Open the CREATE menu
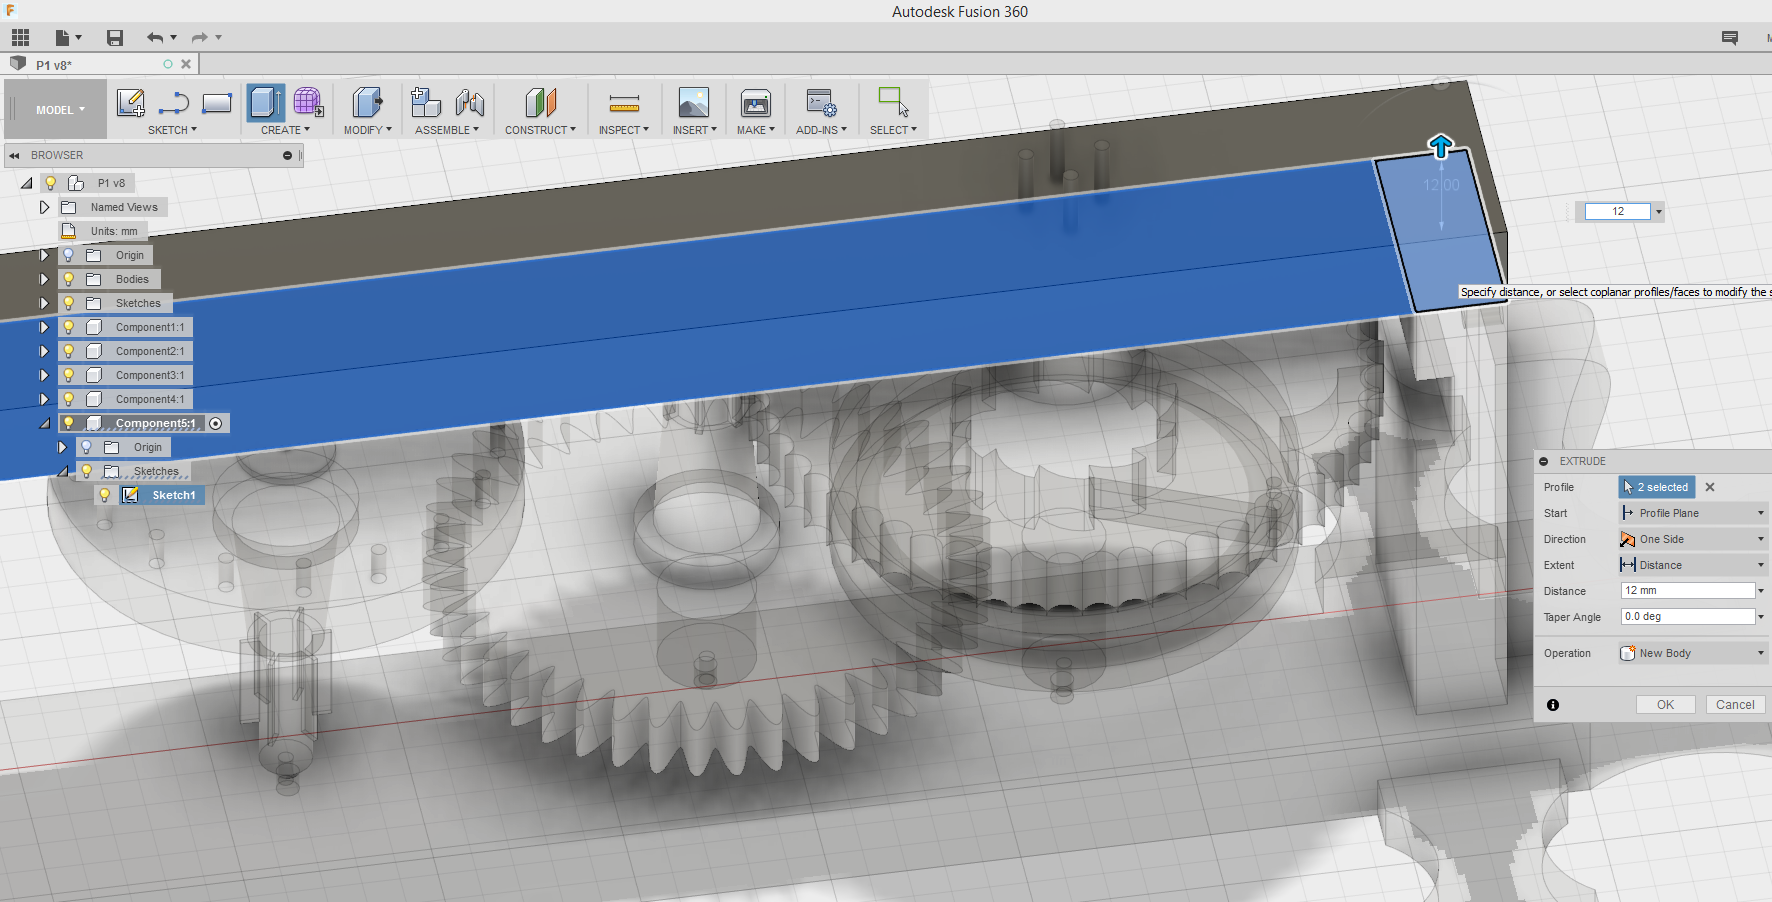The height and width of the screenshot is (902, 1772). point(285,130)
